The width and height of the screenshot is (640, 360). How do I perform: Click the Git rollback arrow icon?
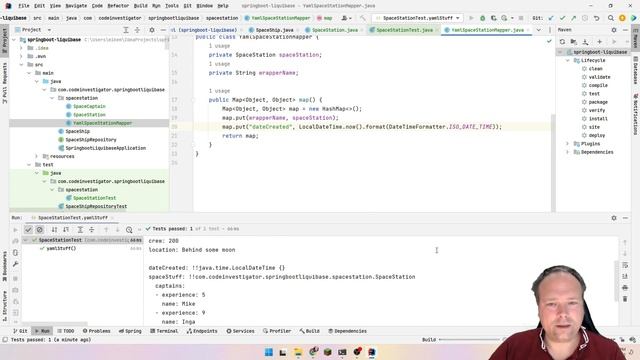[x=596, y=18]
